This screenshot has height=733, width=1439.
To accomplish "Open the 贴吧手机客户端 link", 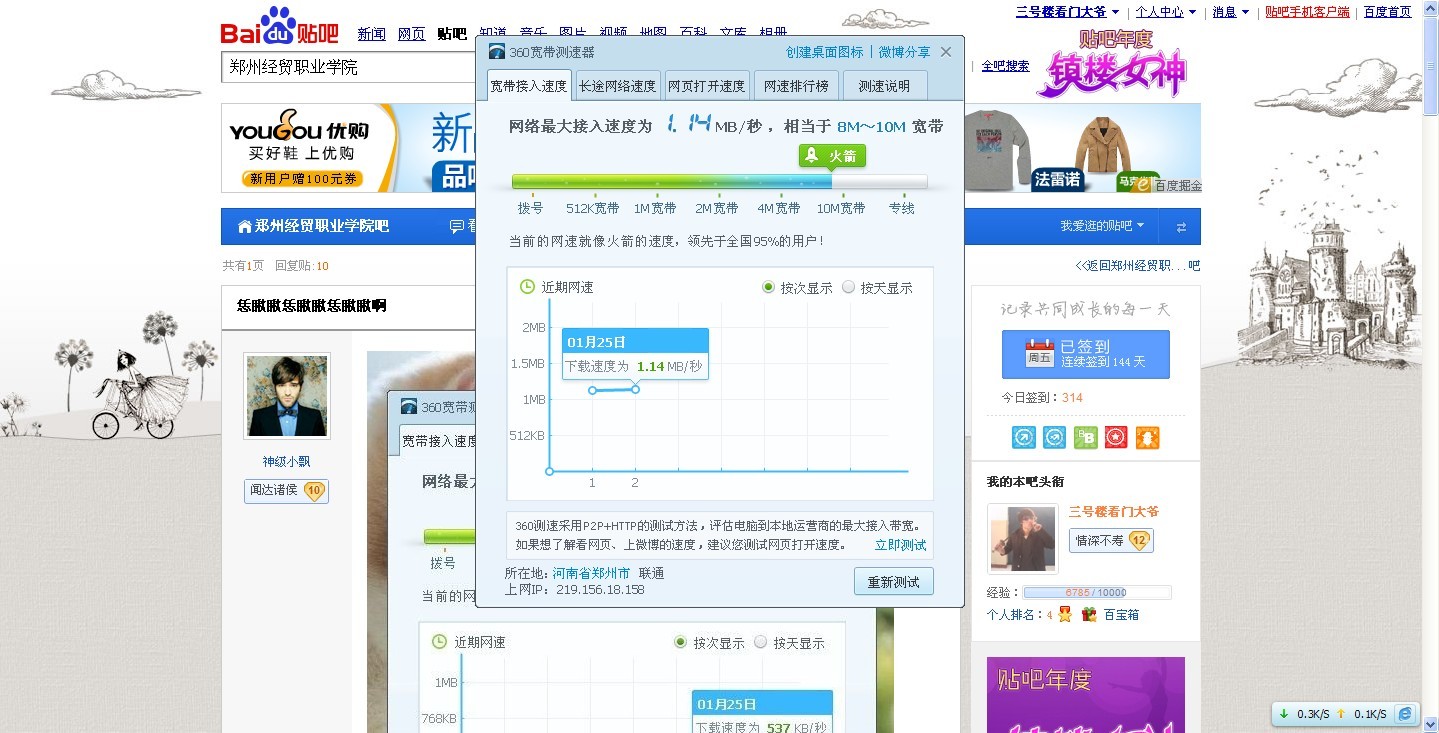I will click(1307, 12).
